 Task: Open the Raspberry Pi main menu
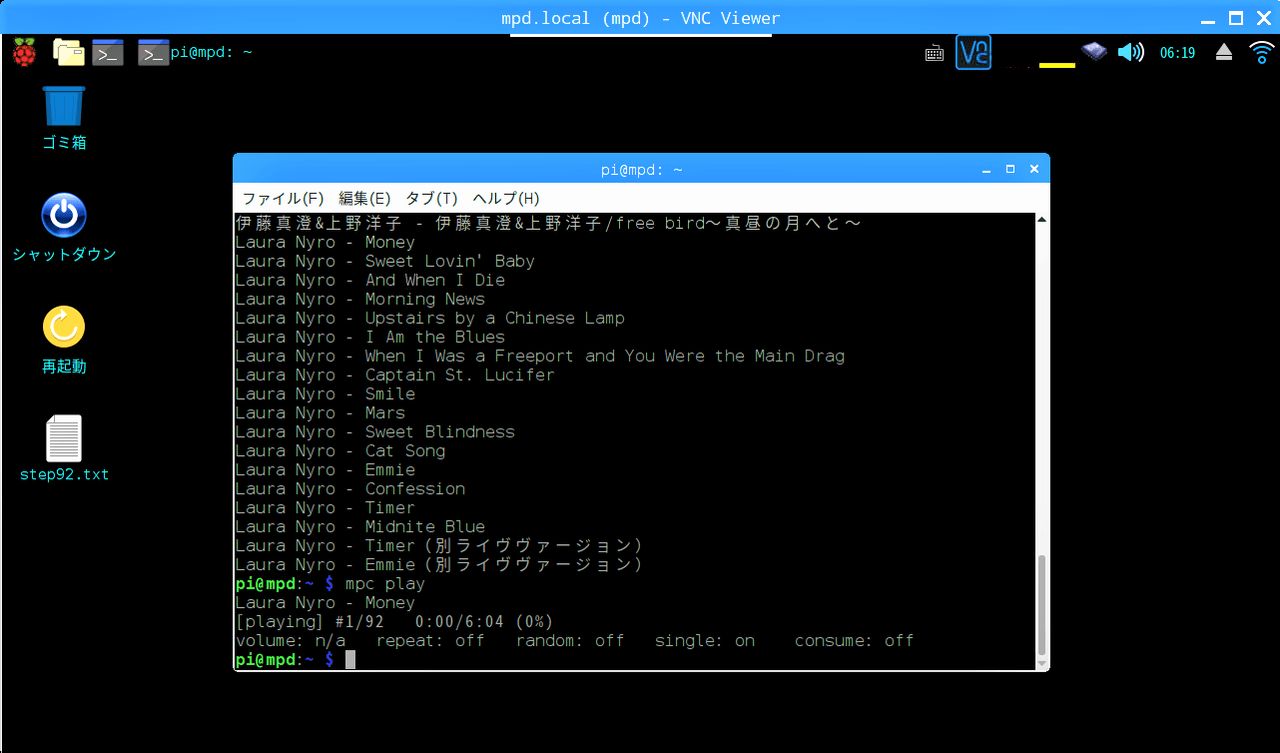23,52
